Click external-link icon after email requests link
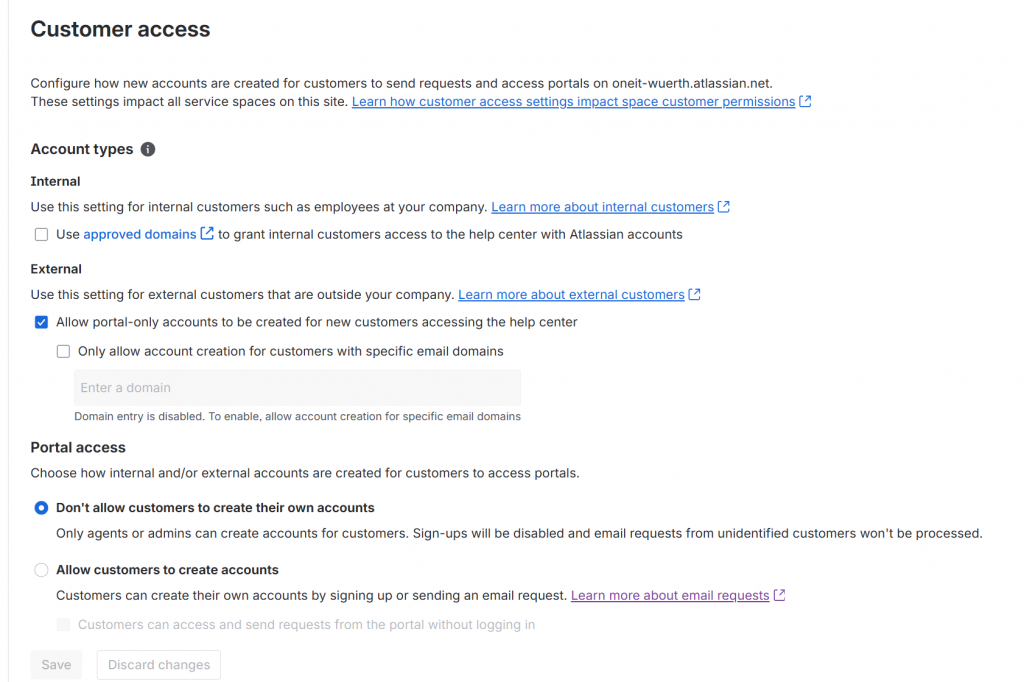The width and height of the screenshot is (1024, 682). coord(780,595)
